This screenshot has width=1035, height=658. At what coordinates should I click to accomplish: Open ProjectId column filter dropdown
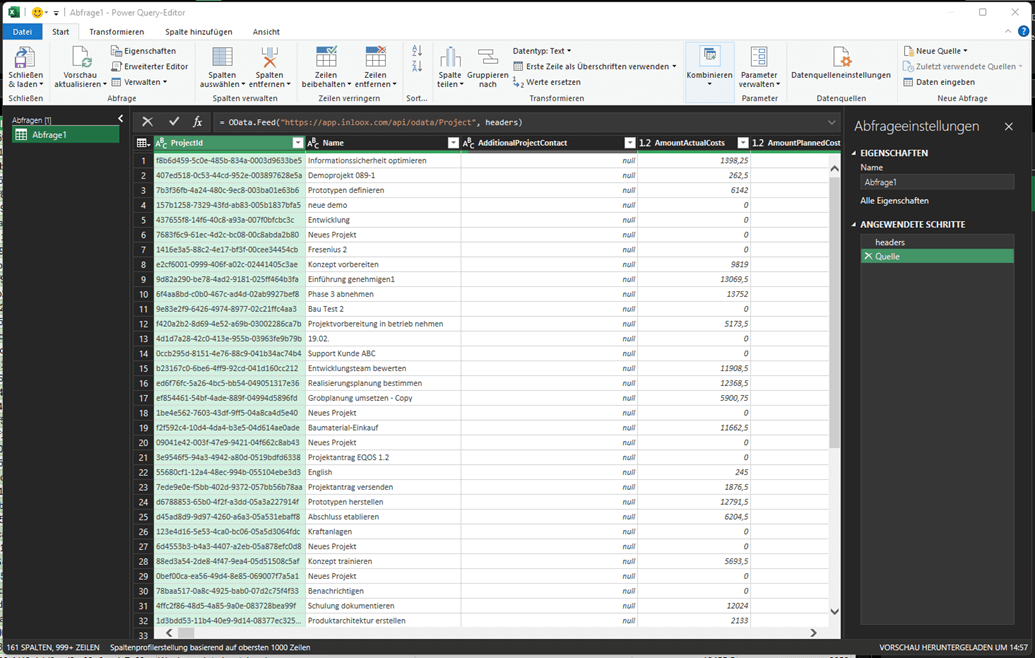pos(298,143)
